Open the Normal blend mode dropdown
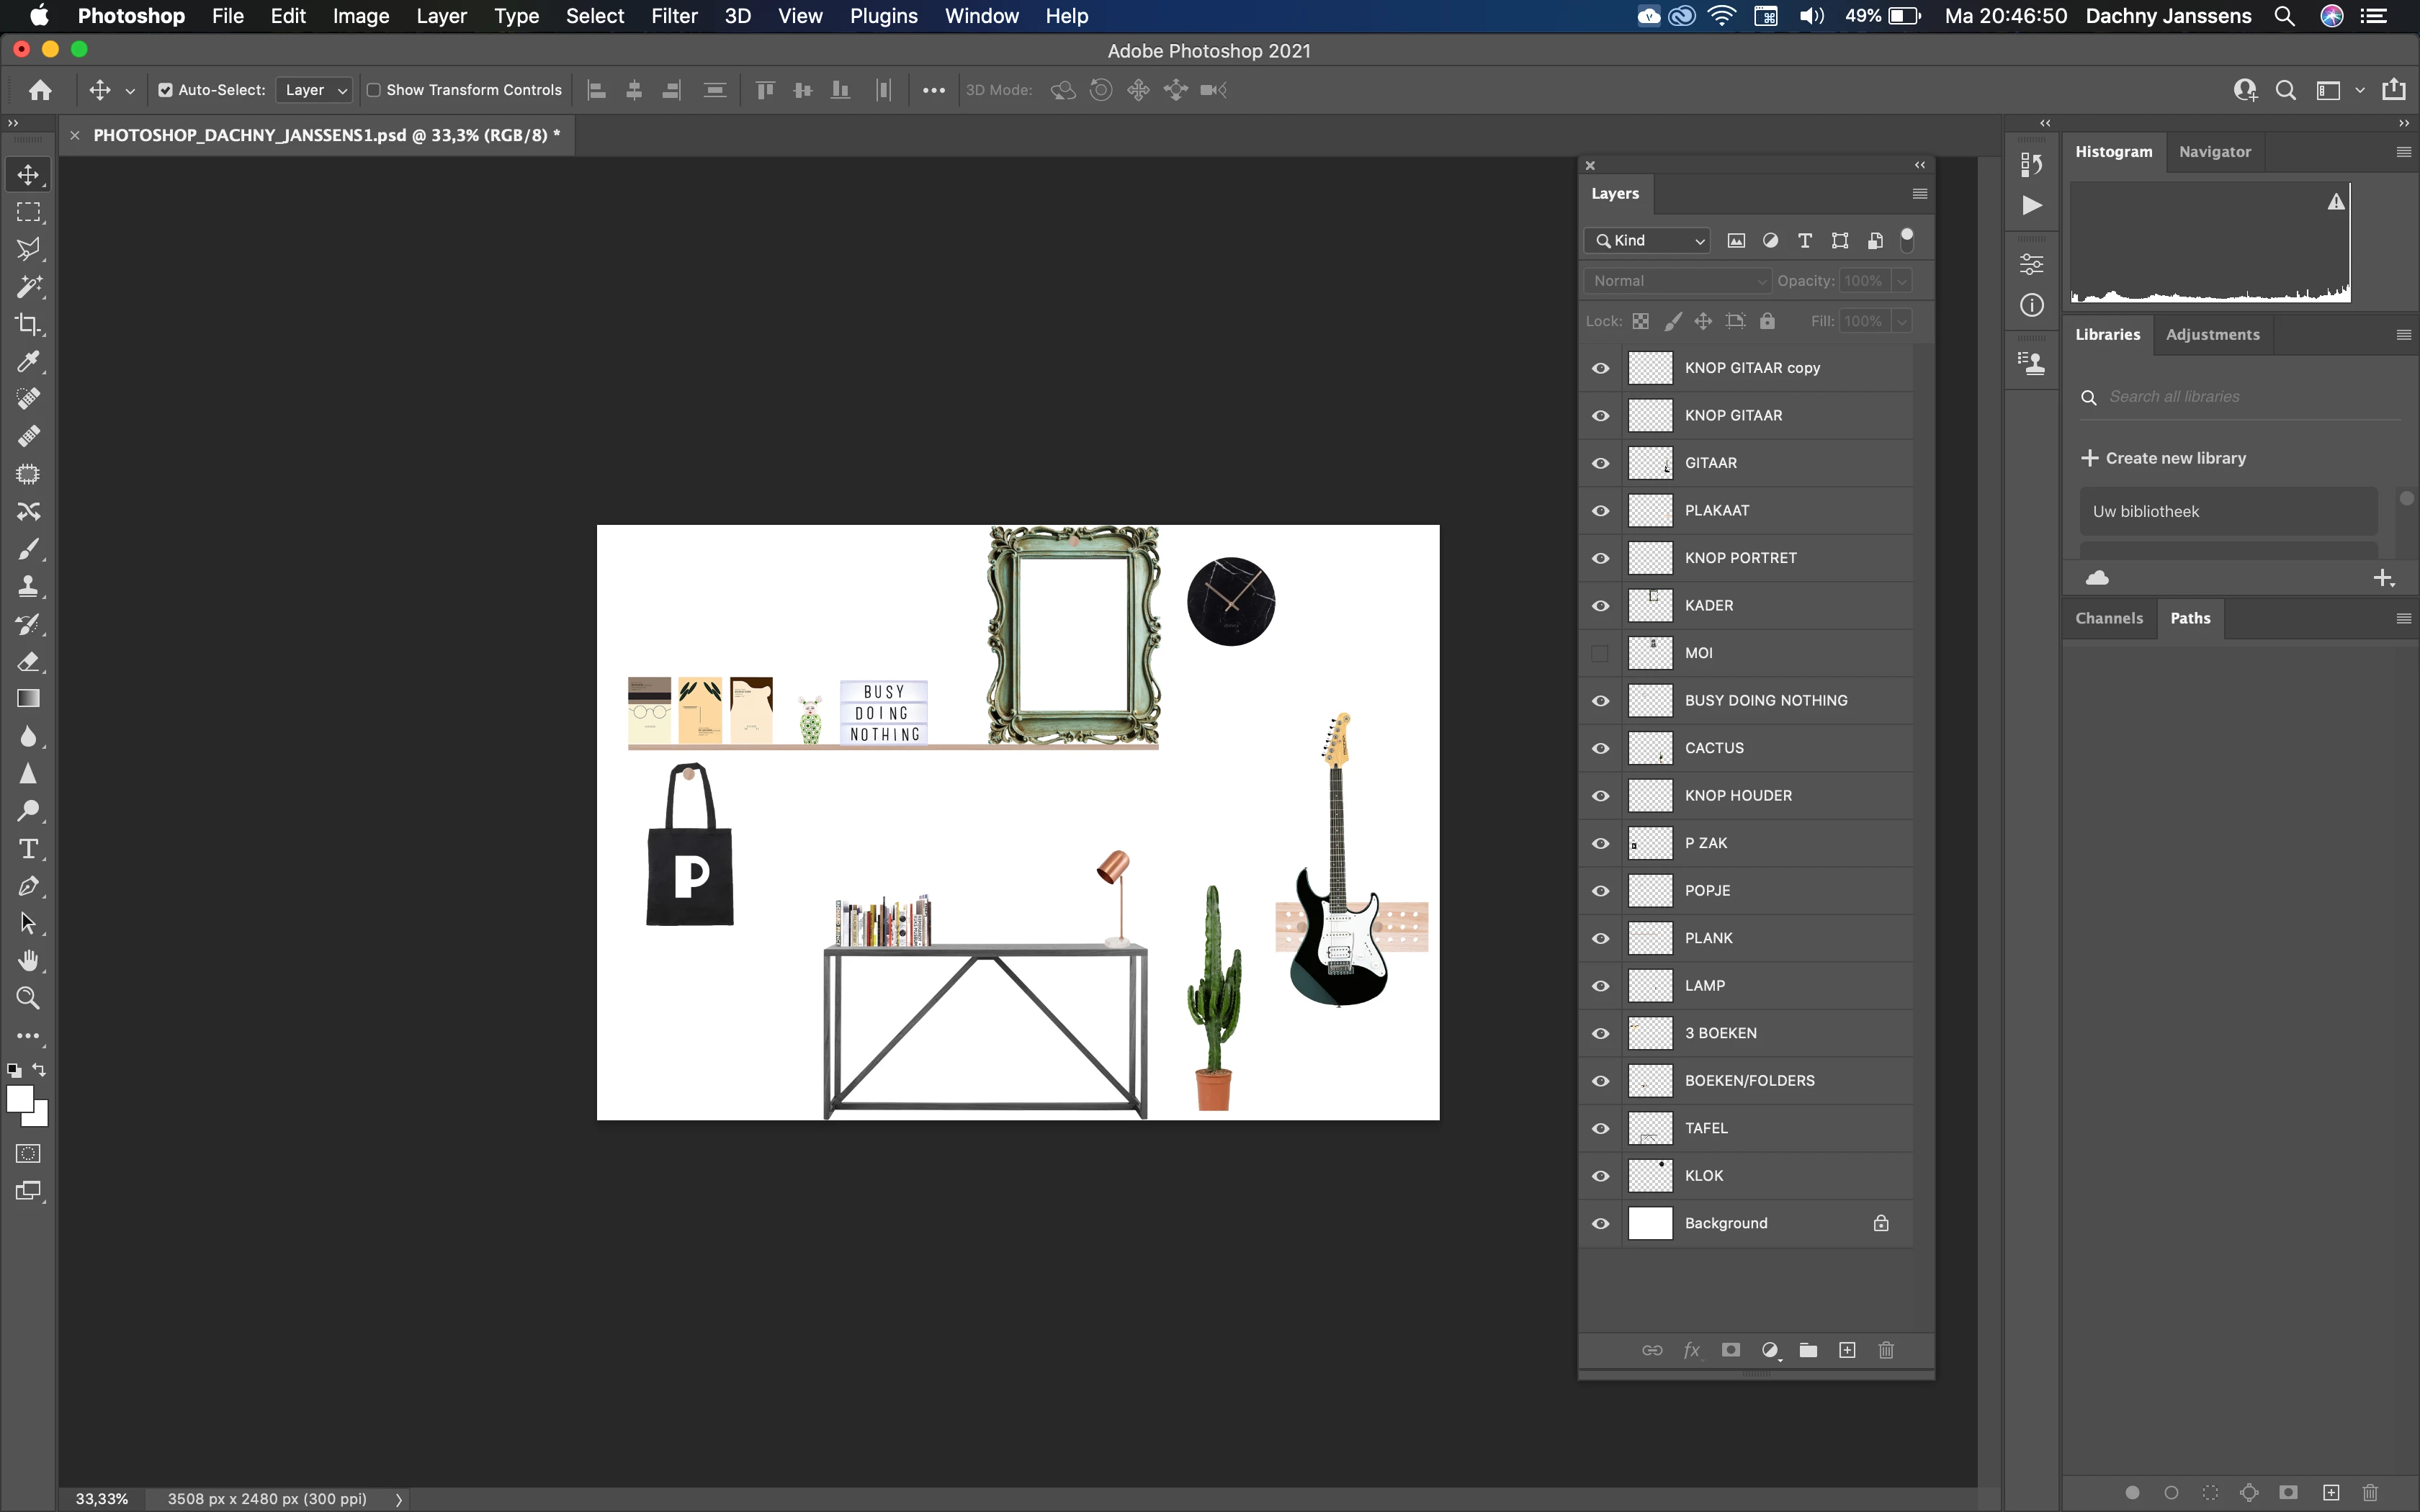Image resolution: width=2420 pixels, height=1512 pixels. (1677, 281)
